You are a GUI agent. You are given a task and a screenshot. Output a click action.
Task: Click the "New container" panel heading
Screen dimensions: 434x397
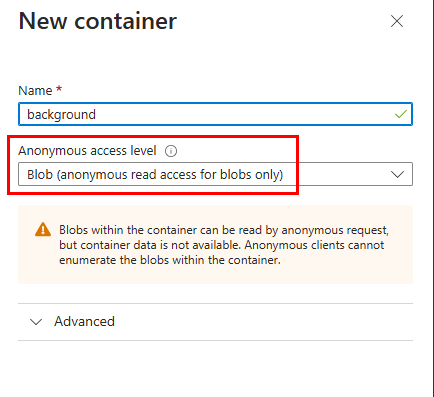(x=98, y=21)
